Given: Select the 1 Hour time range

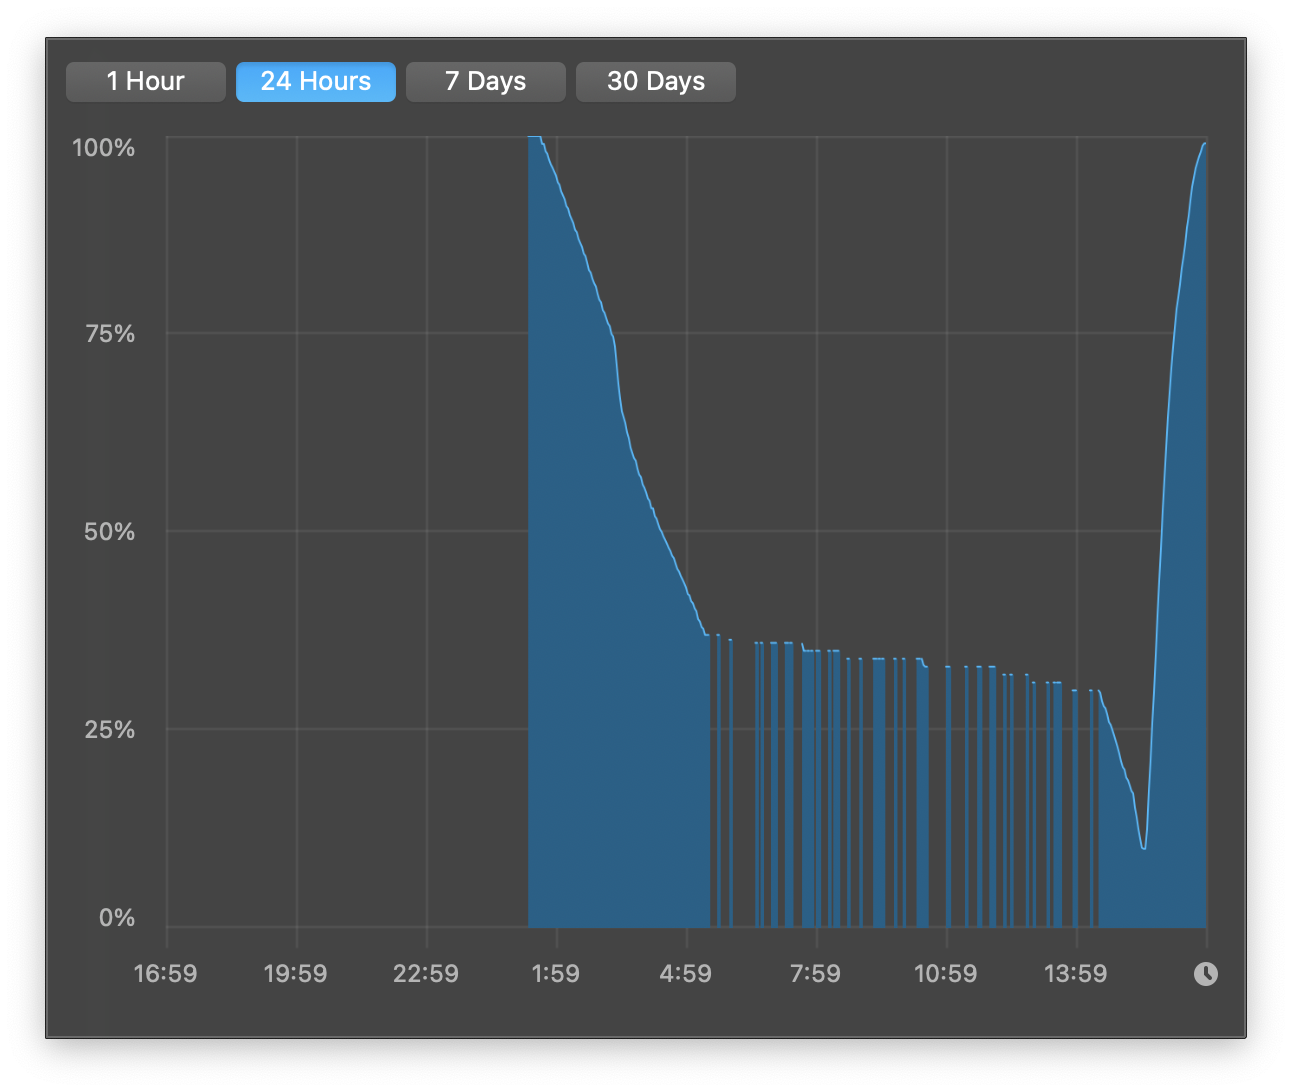Looking at the screenshot, I should [x=146, y=82].
